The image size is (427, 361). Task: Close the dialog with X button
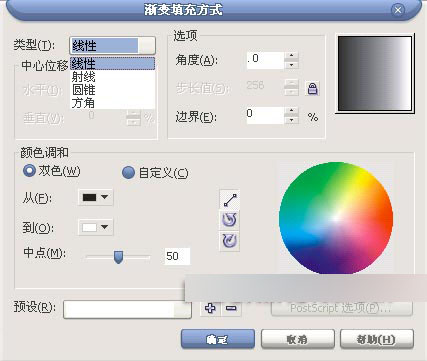pyautogui.click(x=398, y=10)
